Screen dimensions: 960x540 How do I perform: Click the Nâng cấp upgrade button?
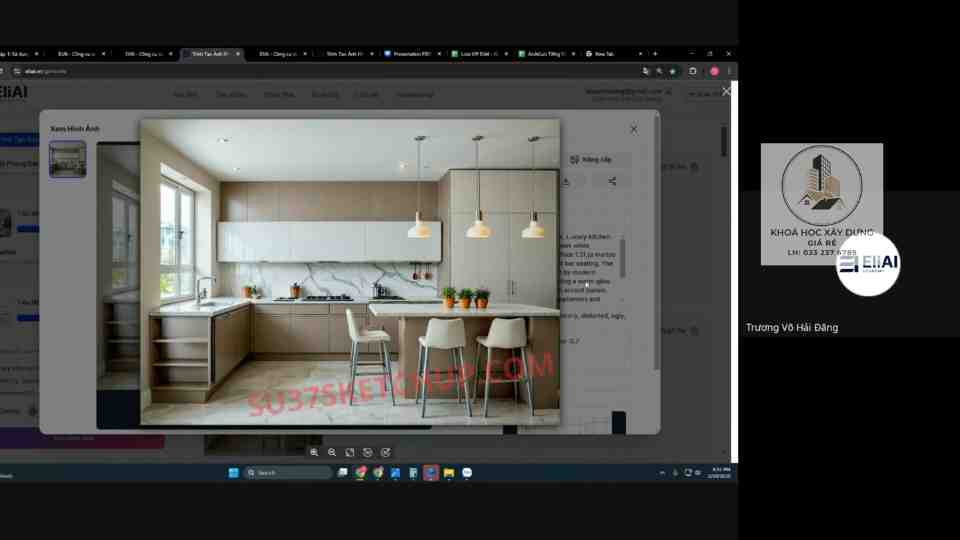[591, 159]
